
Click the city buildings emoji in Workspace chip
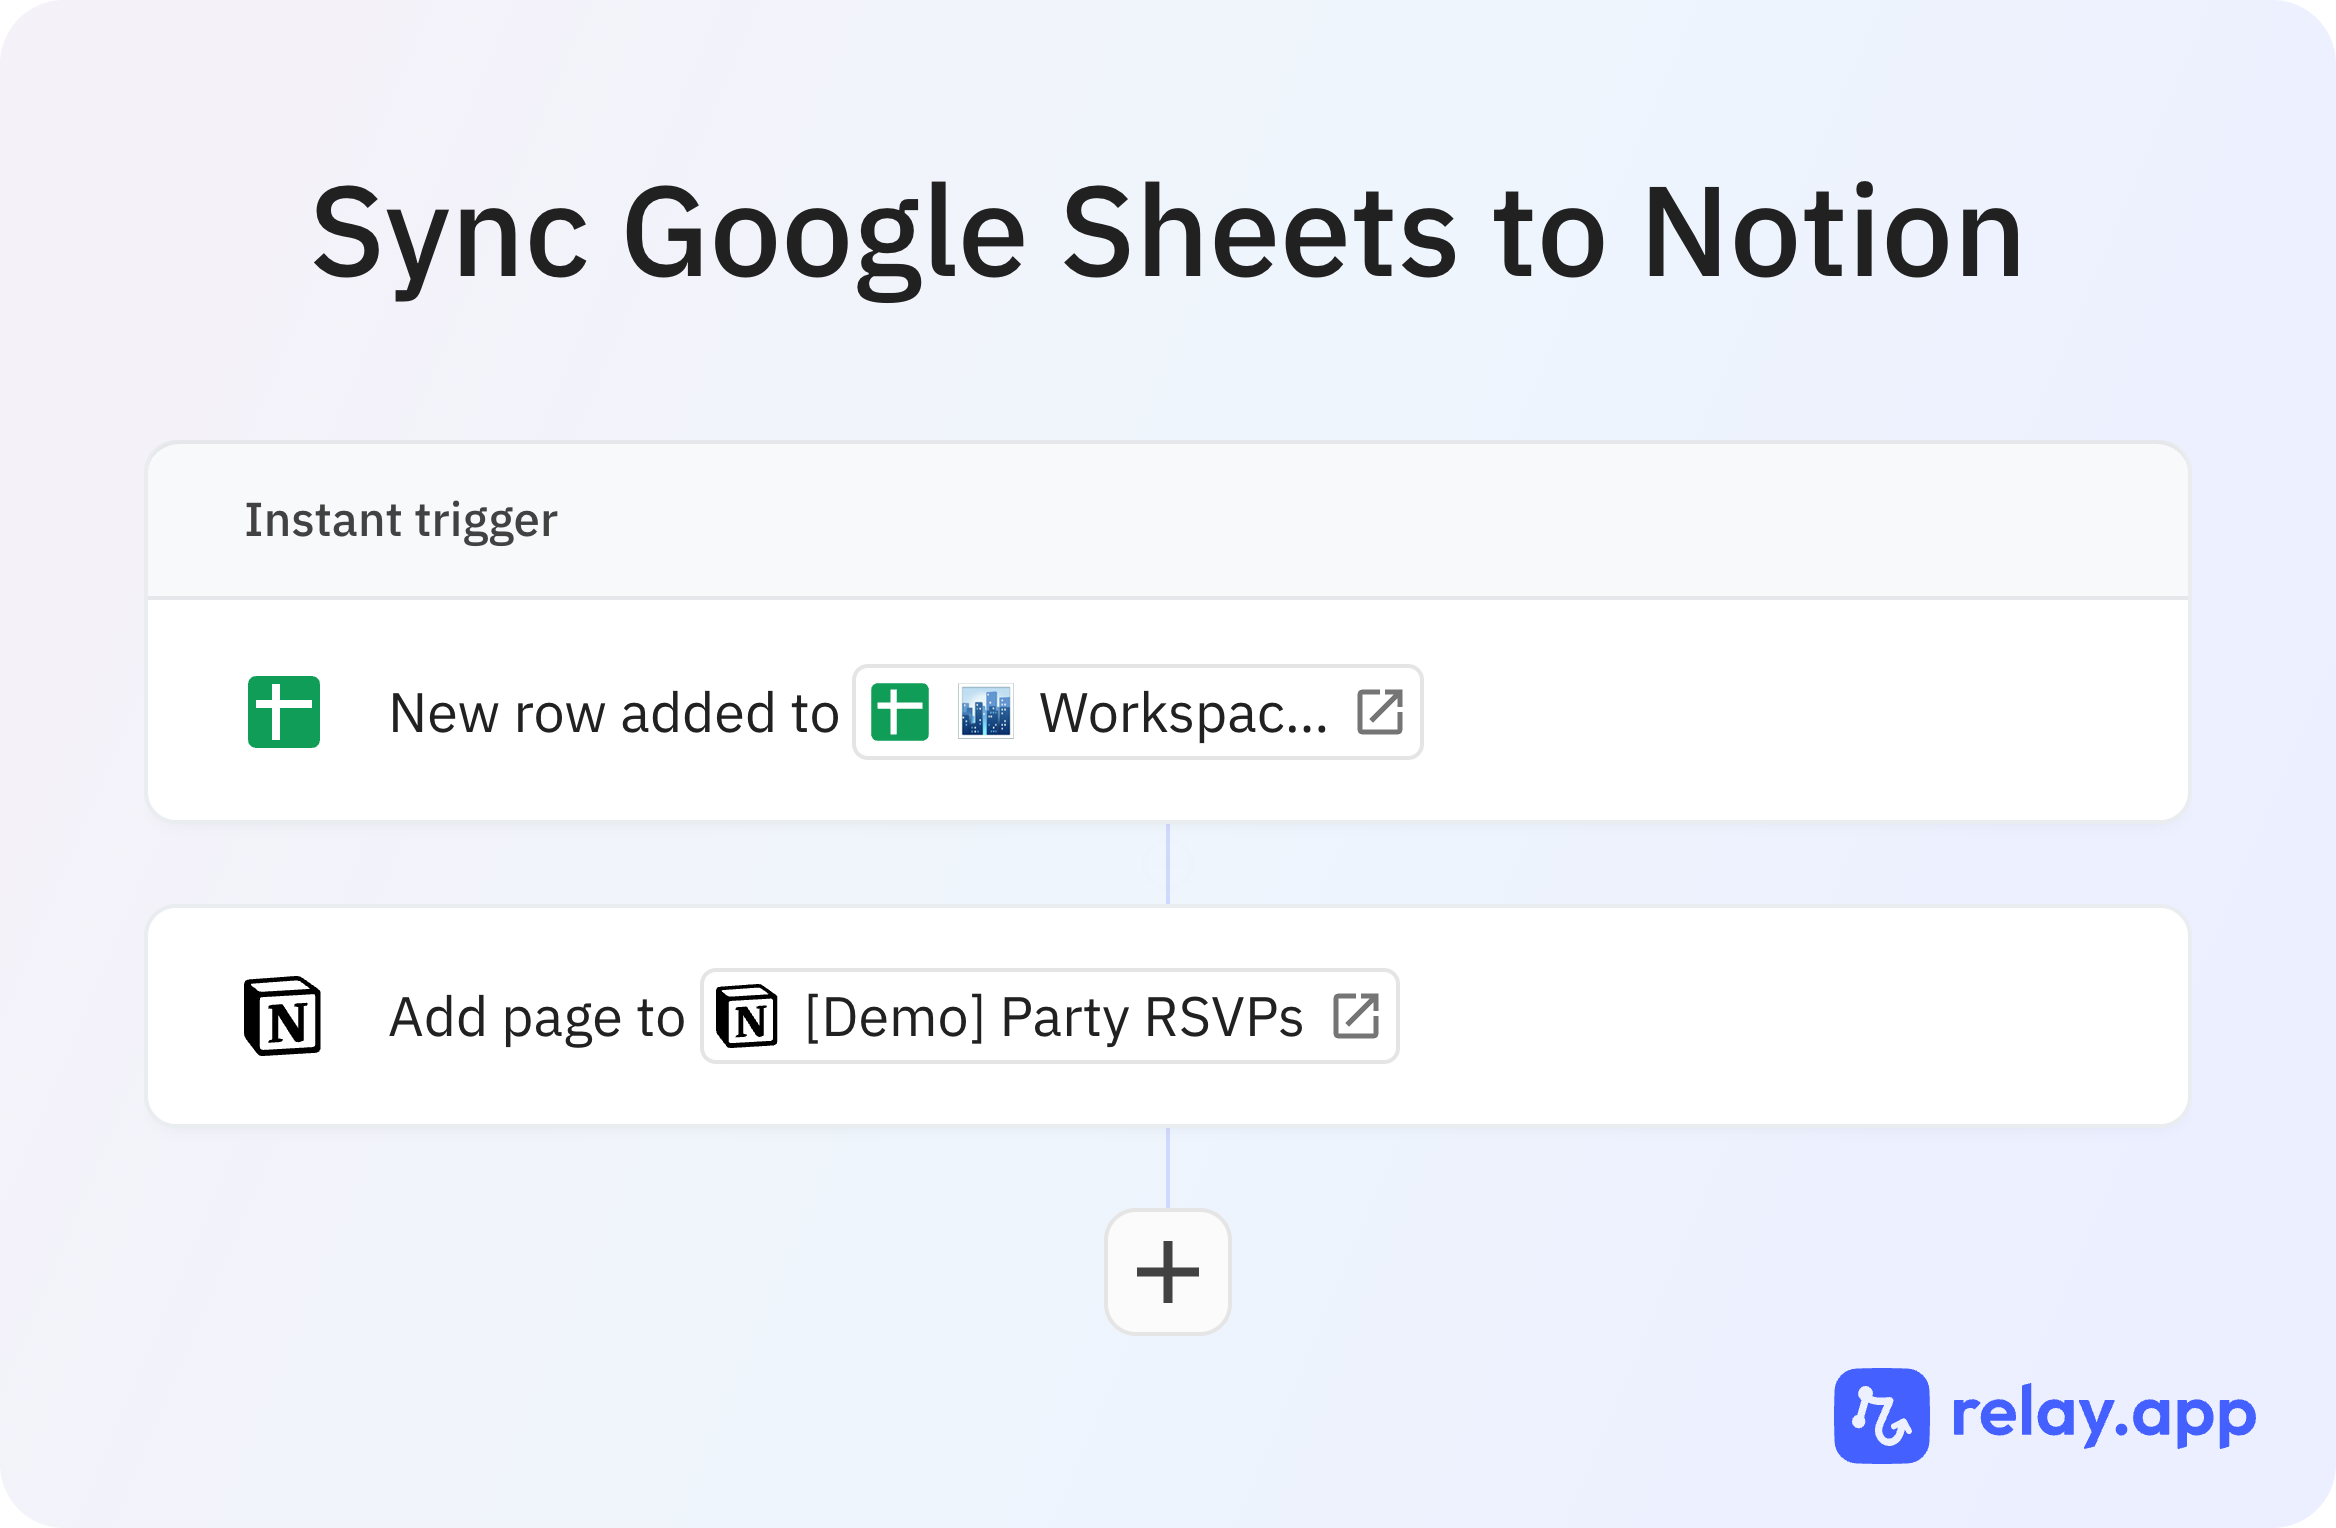click(x=985, y=712)
